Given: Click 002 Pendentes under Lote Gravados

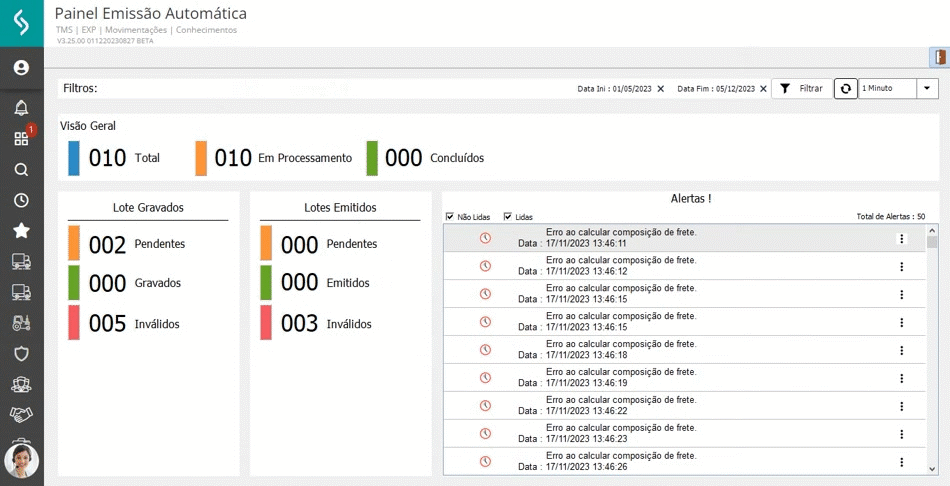Looking at the screenshot, I should [137, 244].
